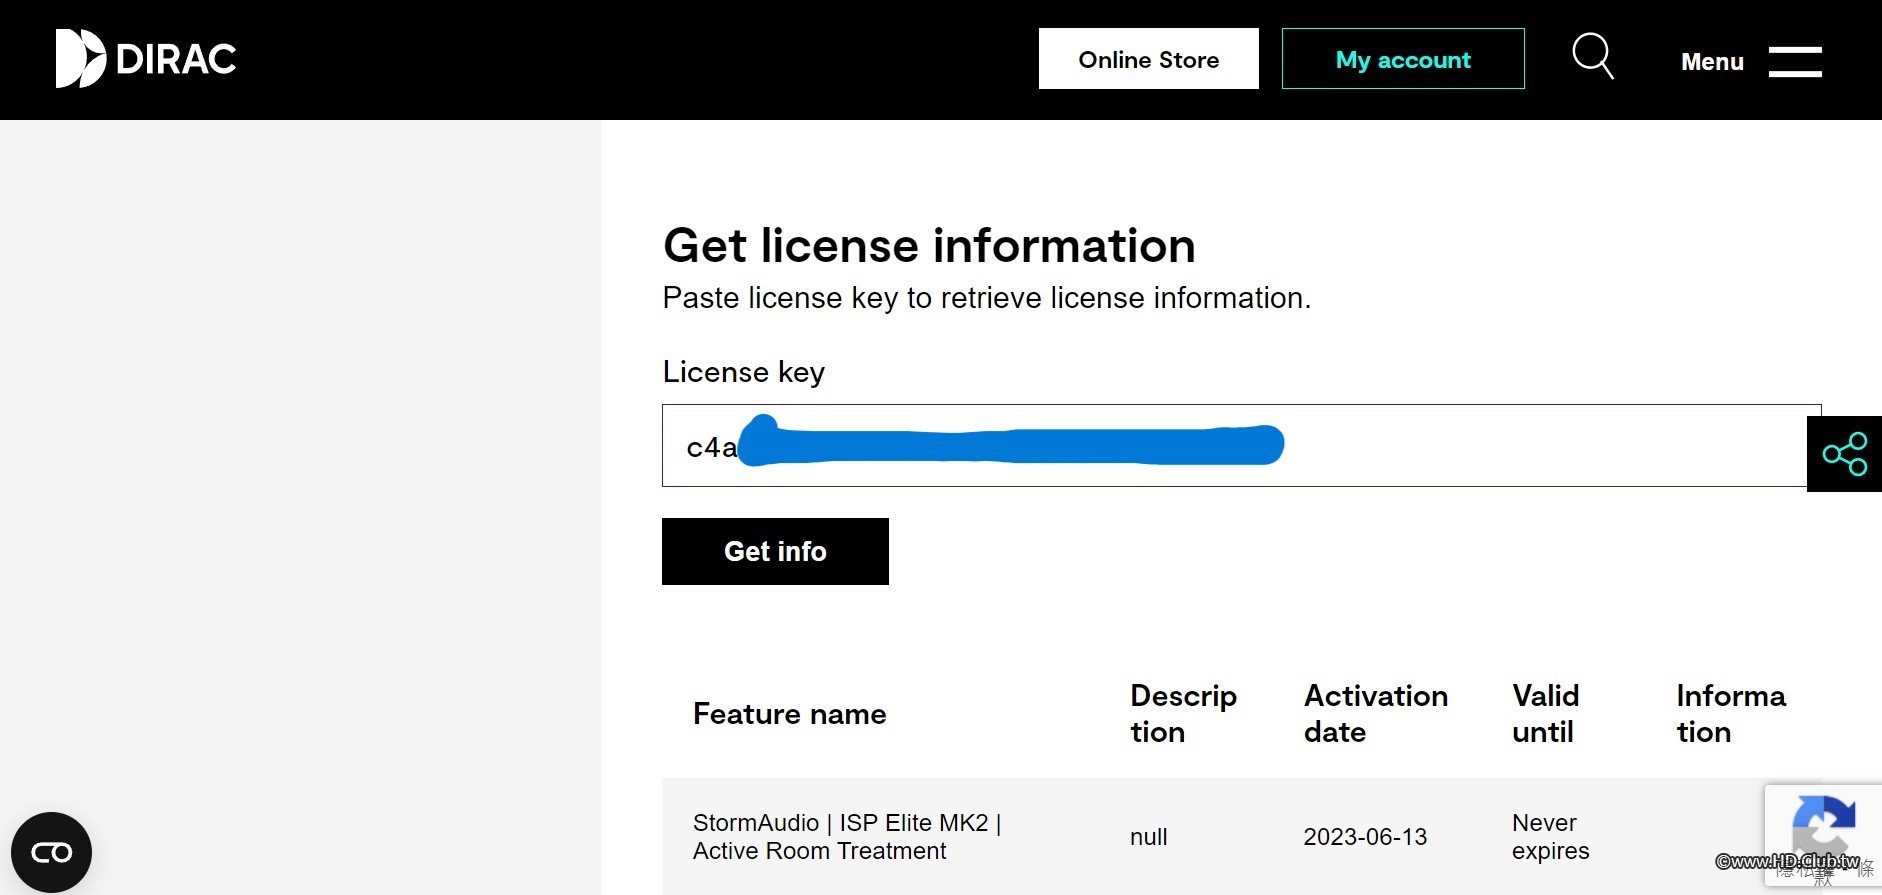Screen dimensions: 1882x895
Task: Go to My account
Action: 1403,59
